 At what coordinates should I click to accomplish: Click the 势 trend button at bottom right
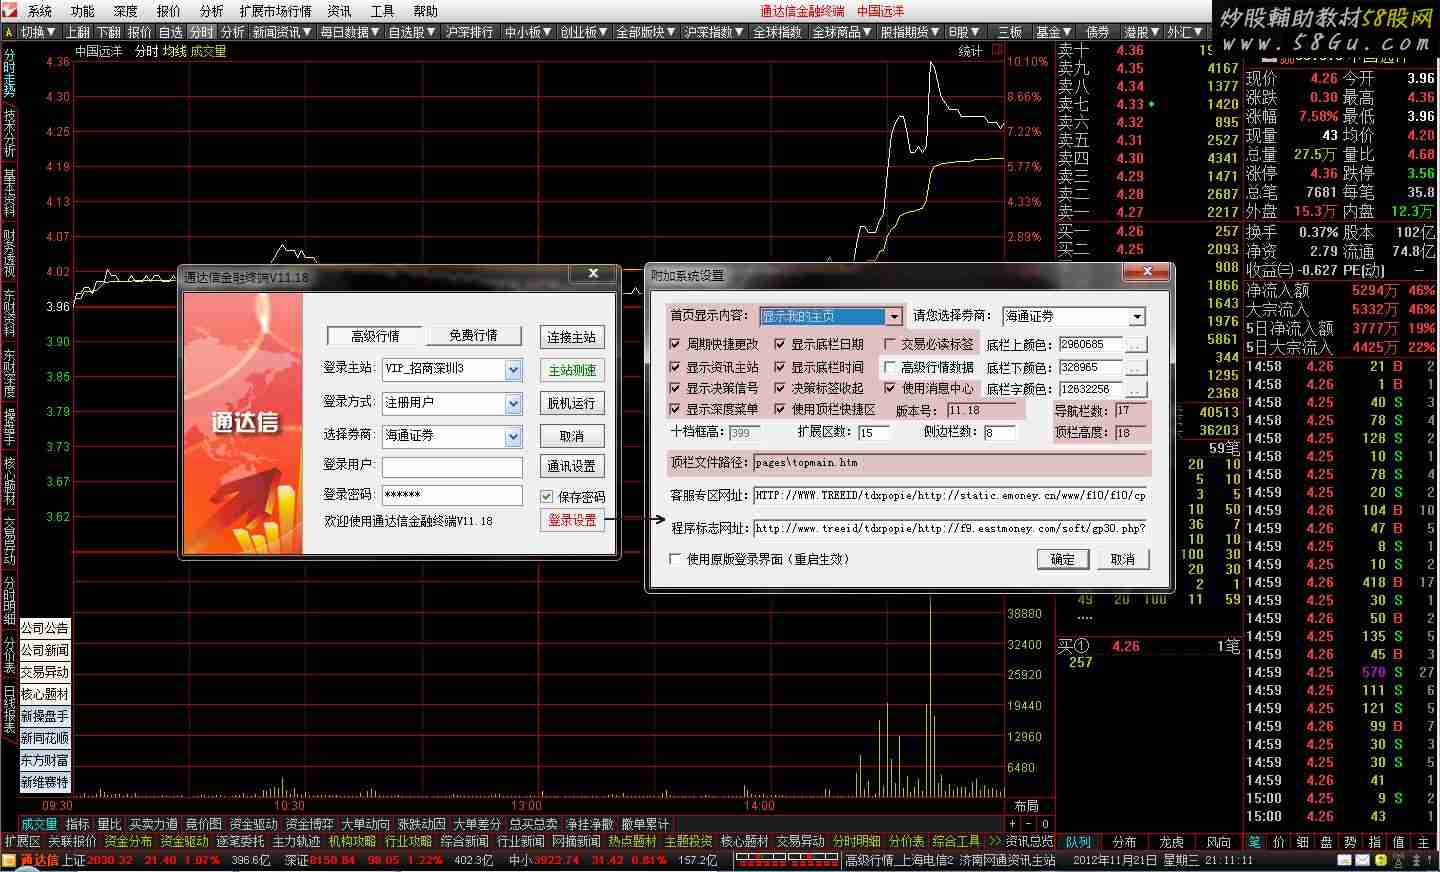pos(1350,842)
